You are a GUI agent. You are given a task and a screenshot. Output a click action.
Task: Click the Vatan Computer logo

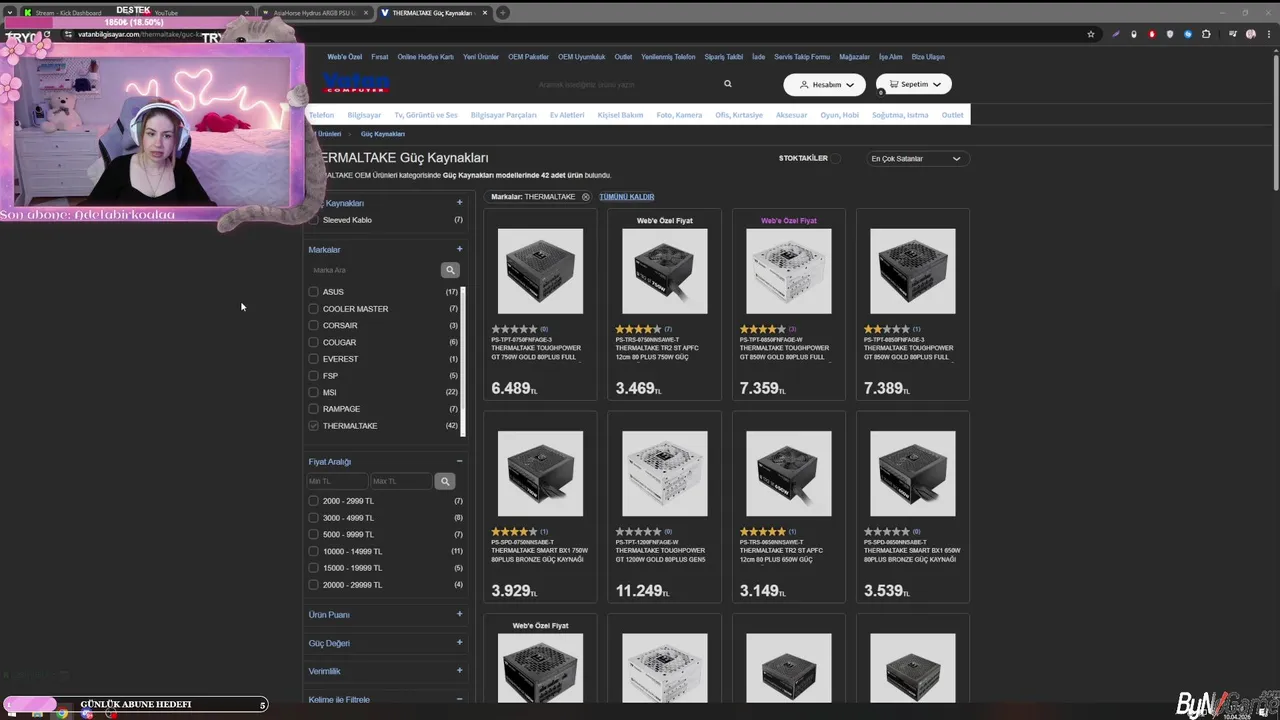coord(355,83)
